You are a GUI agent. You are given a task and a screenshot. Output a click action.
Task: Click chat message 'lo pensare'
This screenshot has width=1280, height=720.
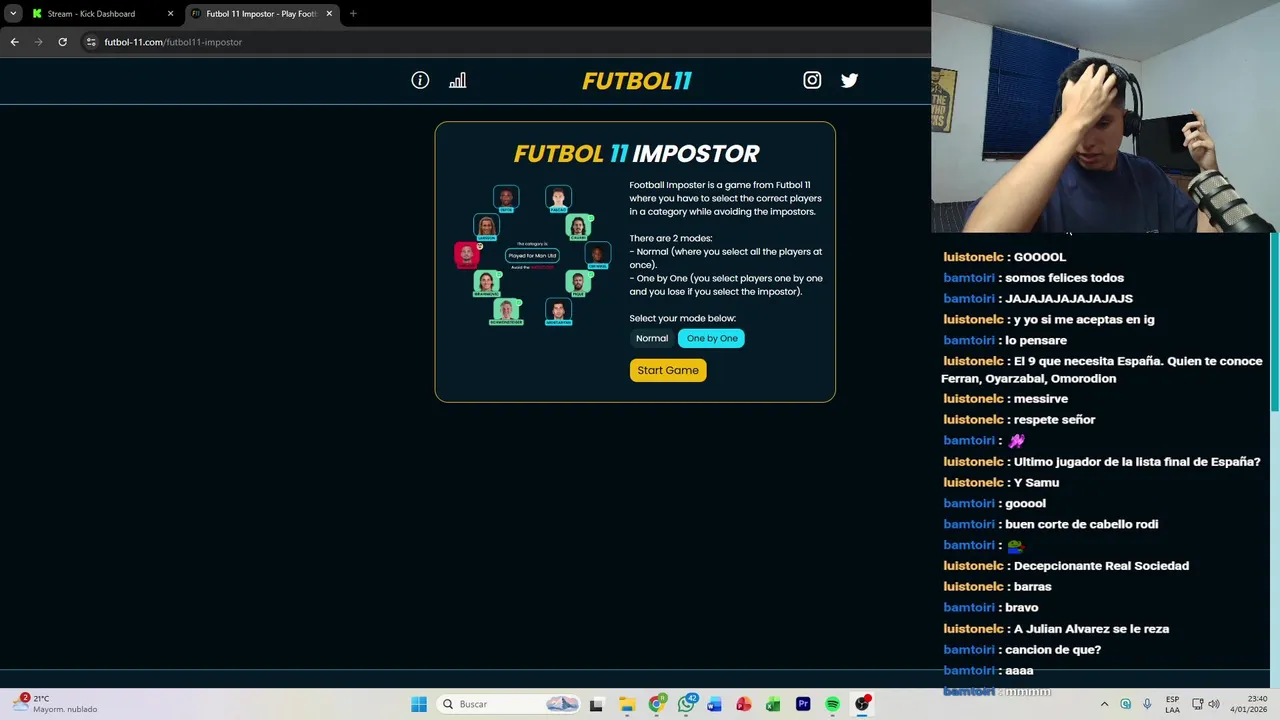tap(1035, 340)
